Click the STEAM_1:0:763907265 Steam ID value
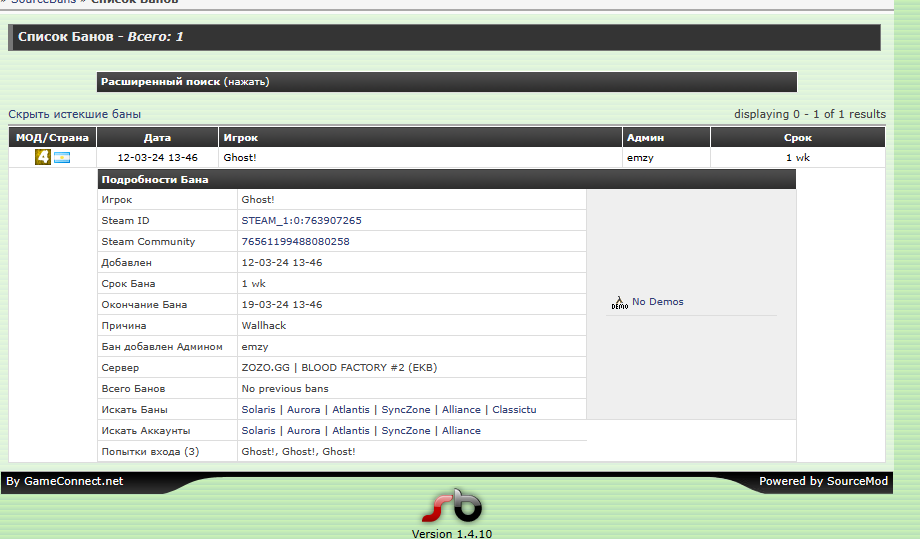This screenshot has width=920, height=539. [301, 221]
